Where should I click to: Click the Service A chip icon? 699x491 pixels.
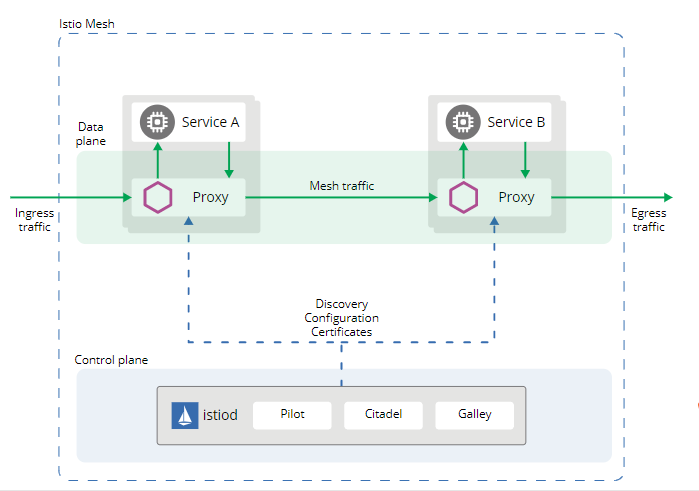(157, 122)
